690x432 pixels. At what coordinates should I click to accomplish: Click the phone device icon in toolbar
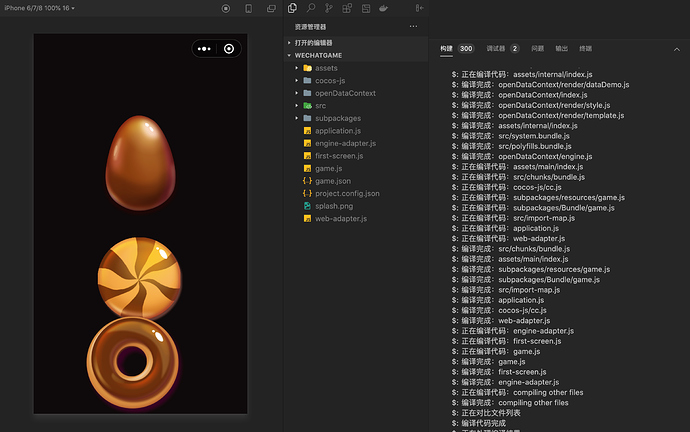click(248, 8)
